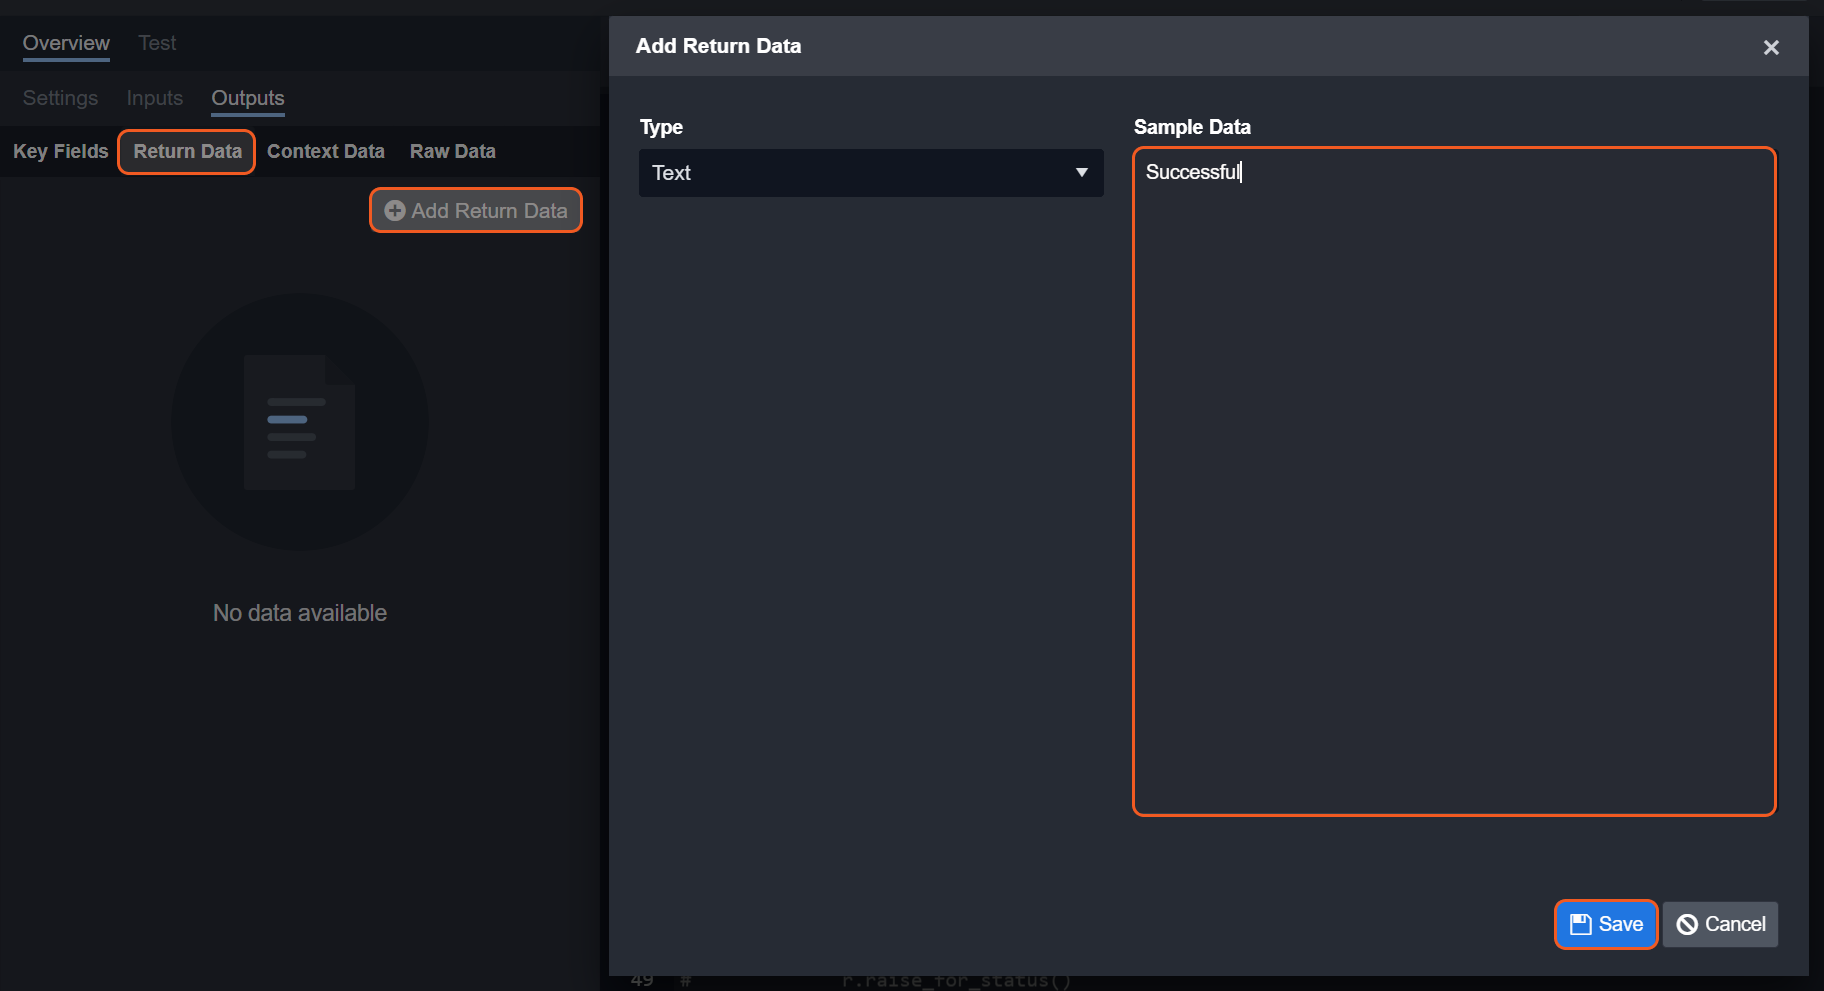Switch to the Overview tab
Viewport: 1824px width, 991px height.
click(x=66, y=43)
